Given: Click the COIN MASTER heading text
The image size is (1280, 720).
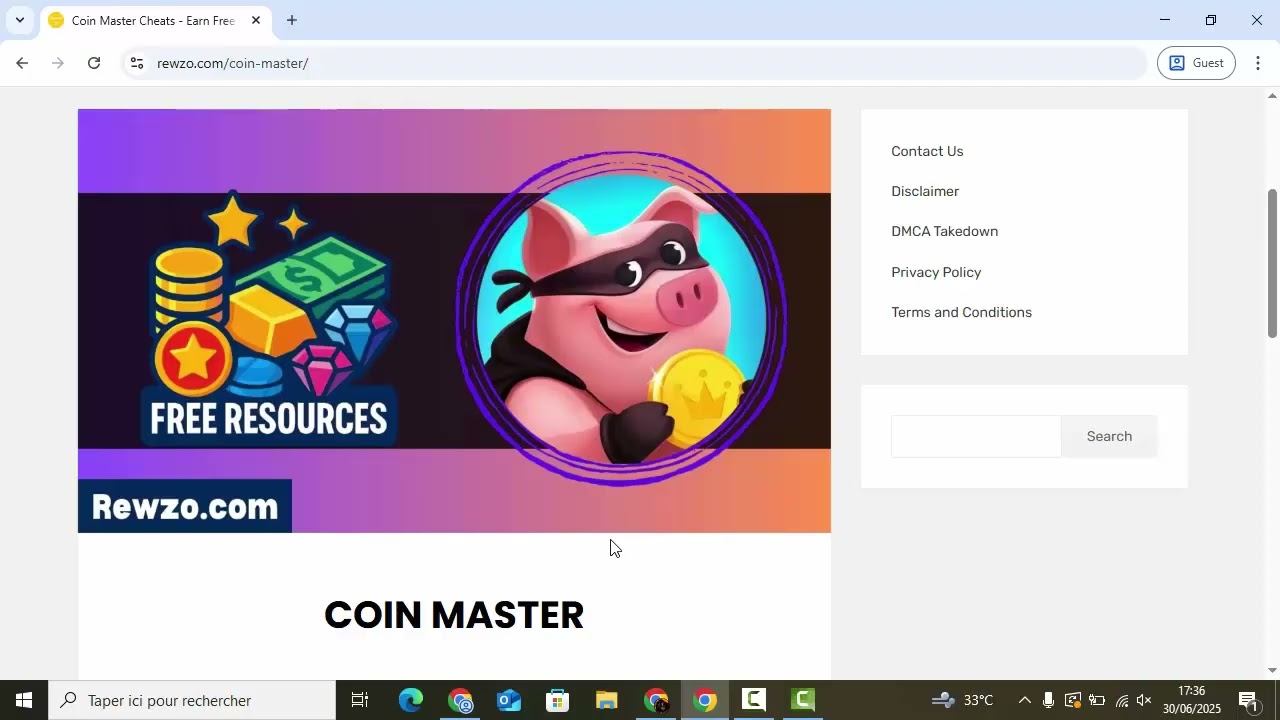Looking at the screenshot, I should 454,615.
